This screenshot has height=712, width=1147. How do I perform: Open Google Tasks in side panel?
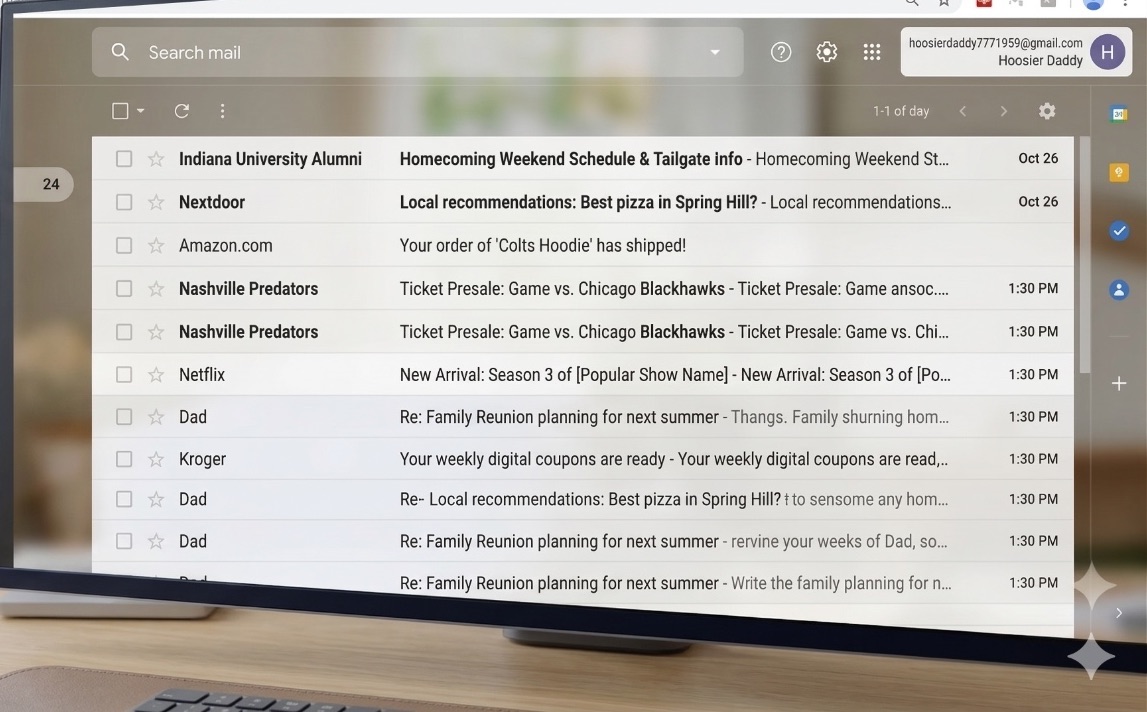pos(1119,231)
